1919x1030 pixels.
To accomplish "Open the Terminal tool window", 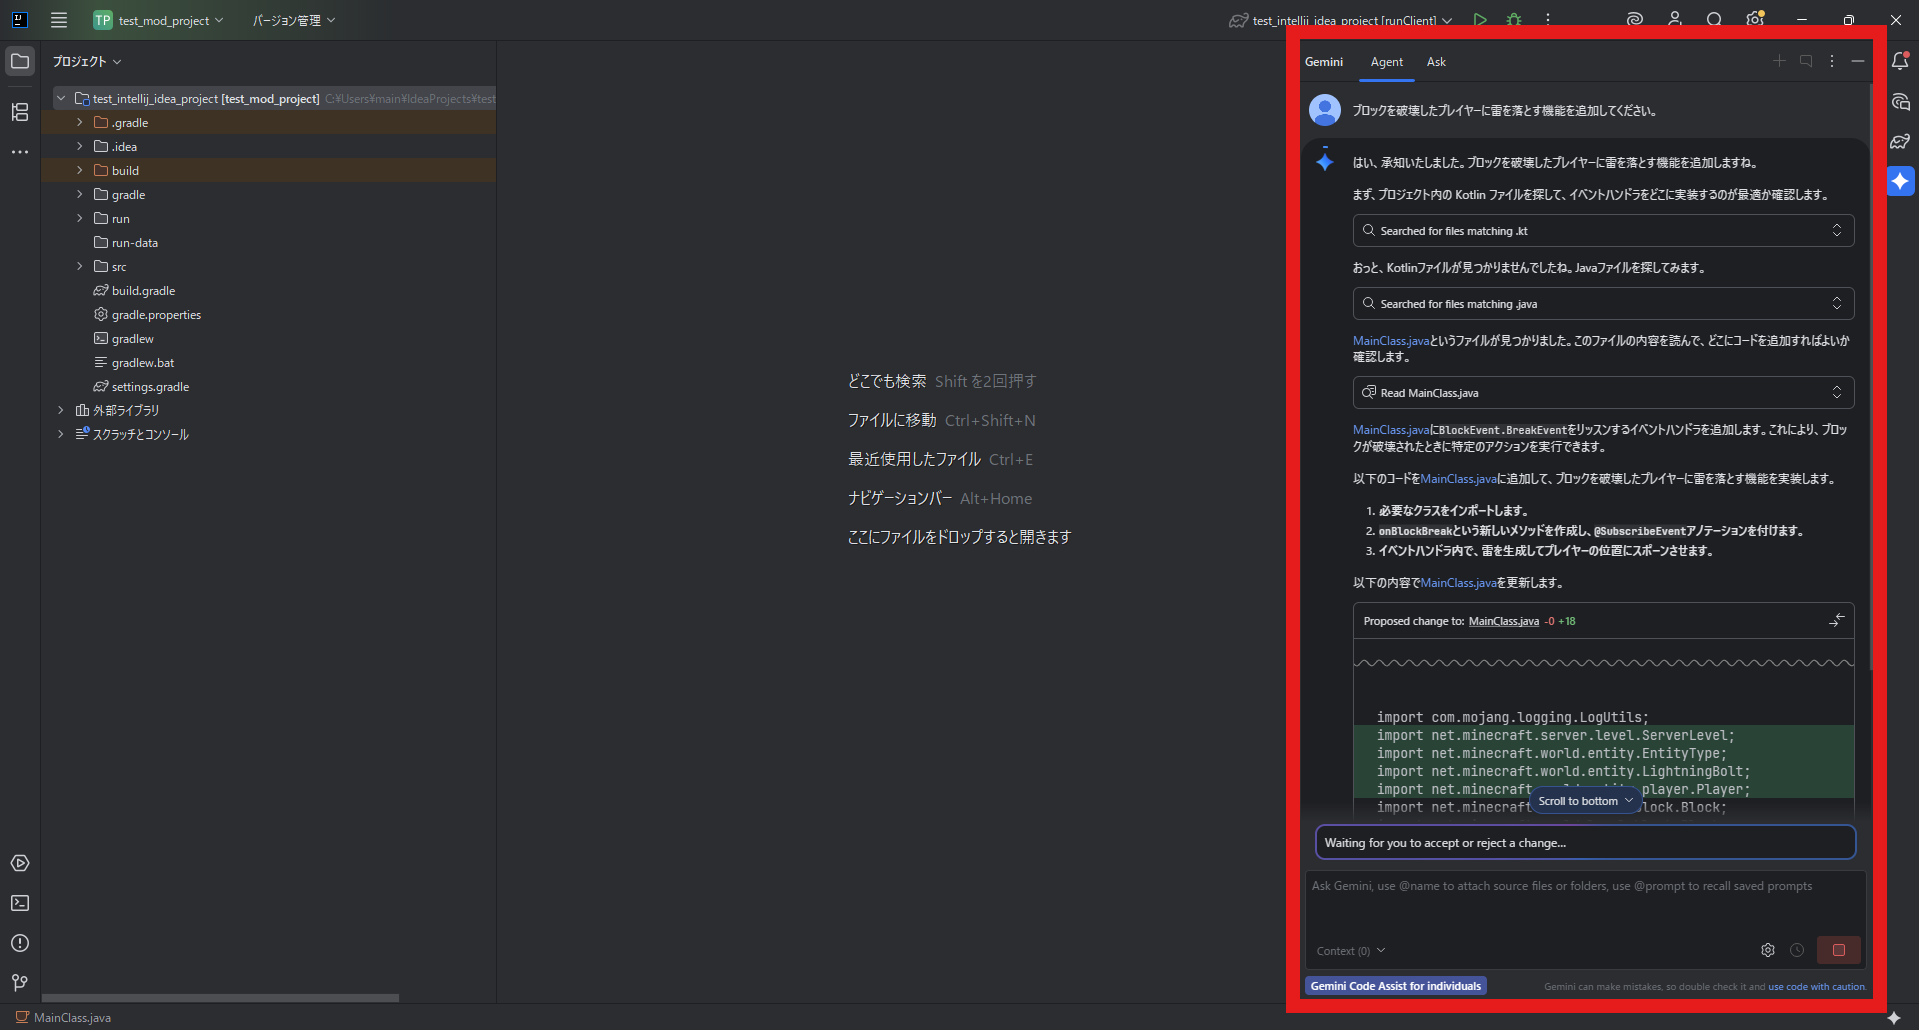I will tap(20, 903).
